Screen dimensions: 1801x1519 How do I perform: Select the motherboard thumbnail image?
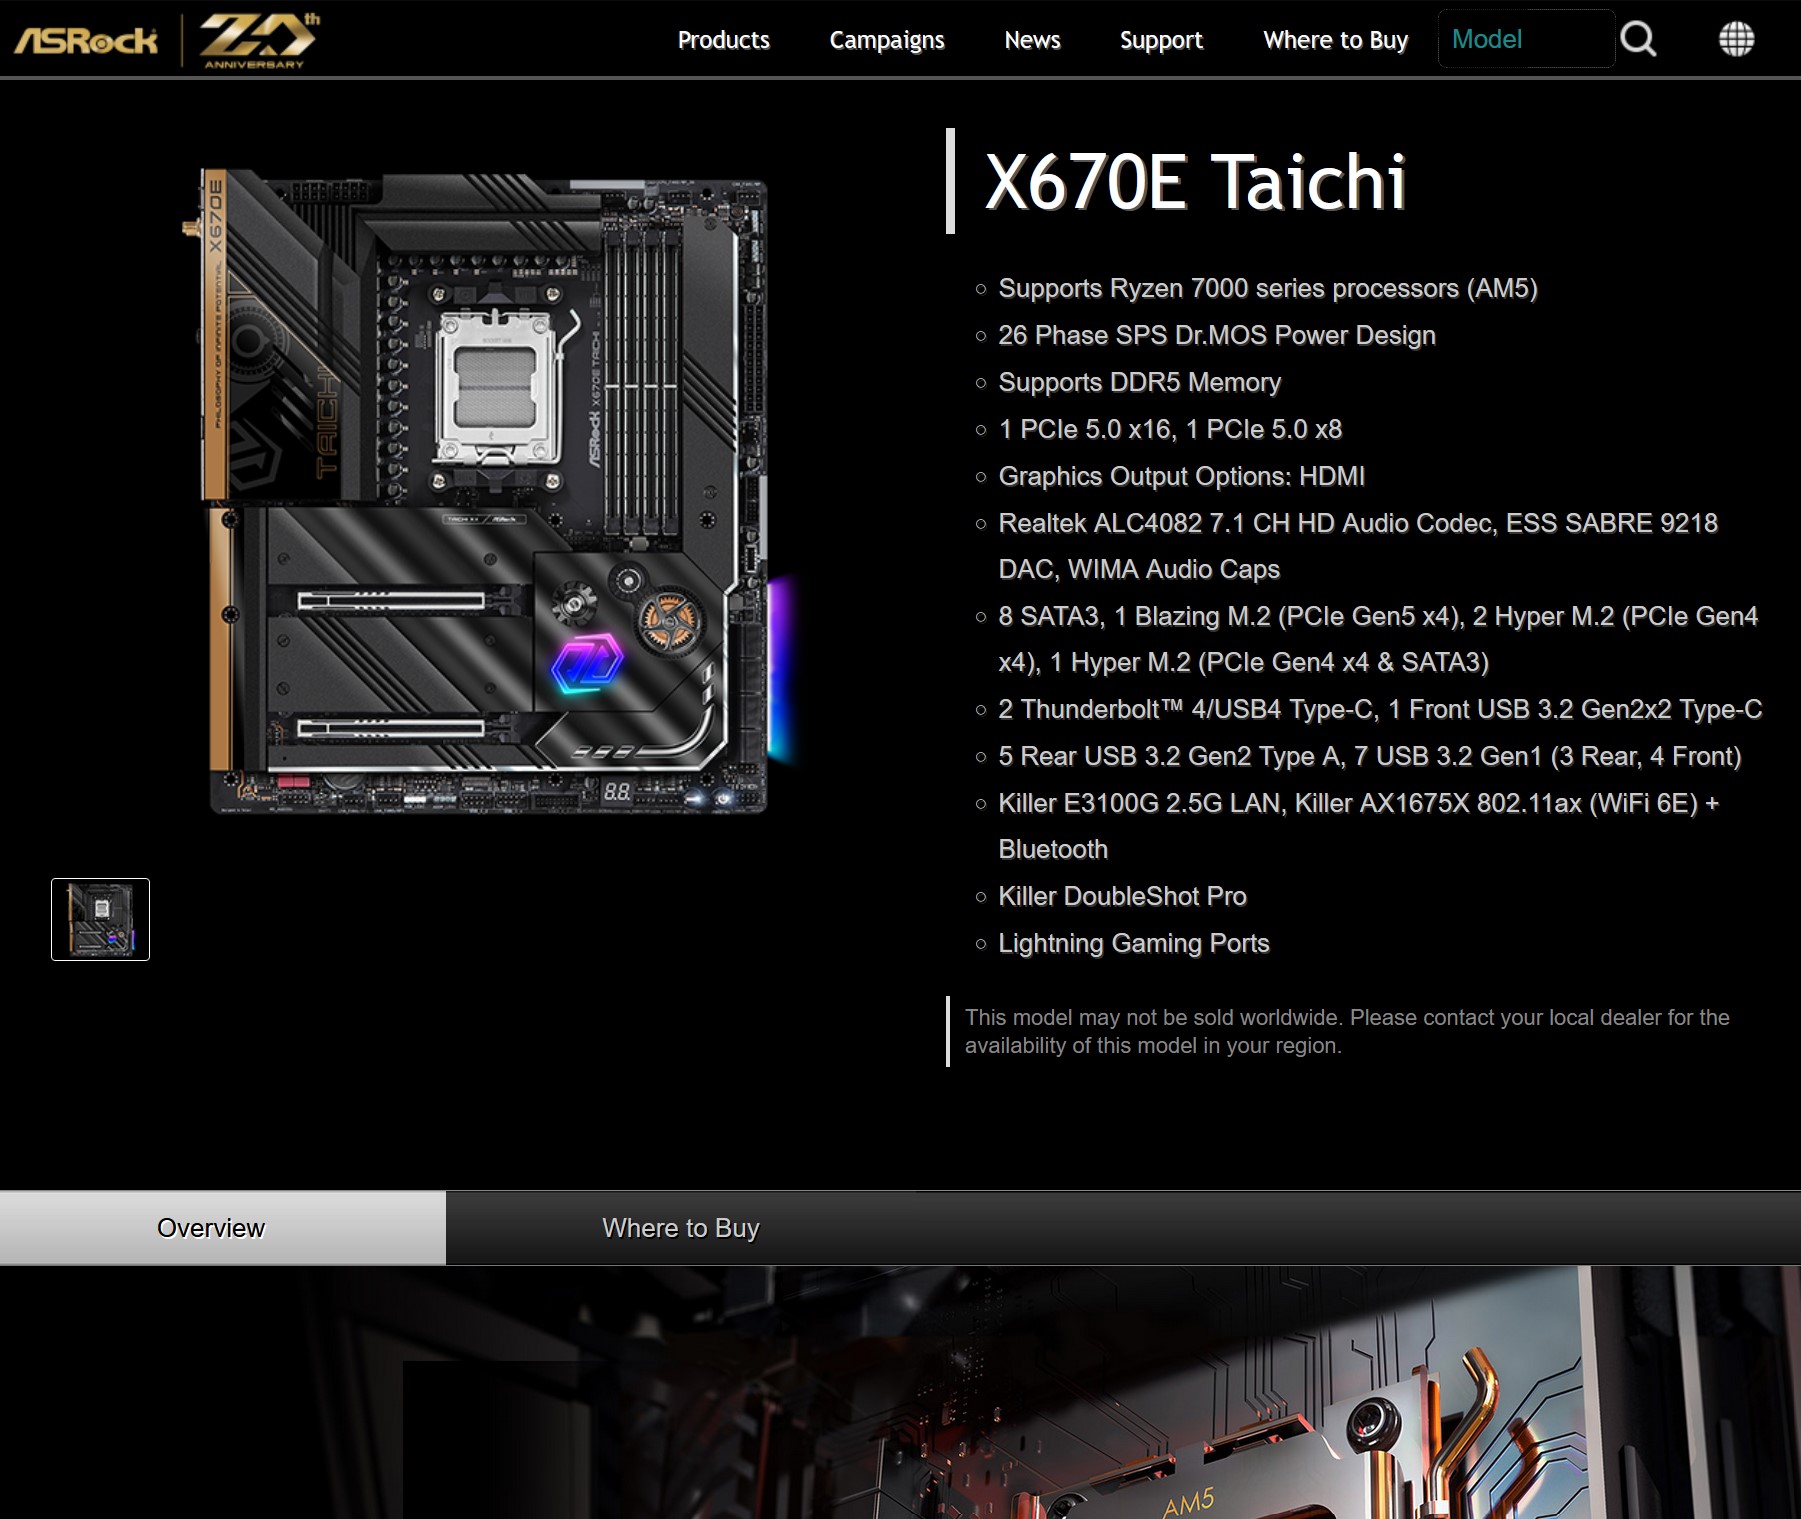tap(100, 919)
